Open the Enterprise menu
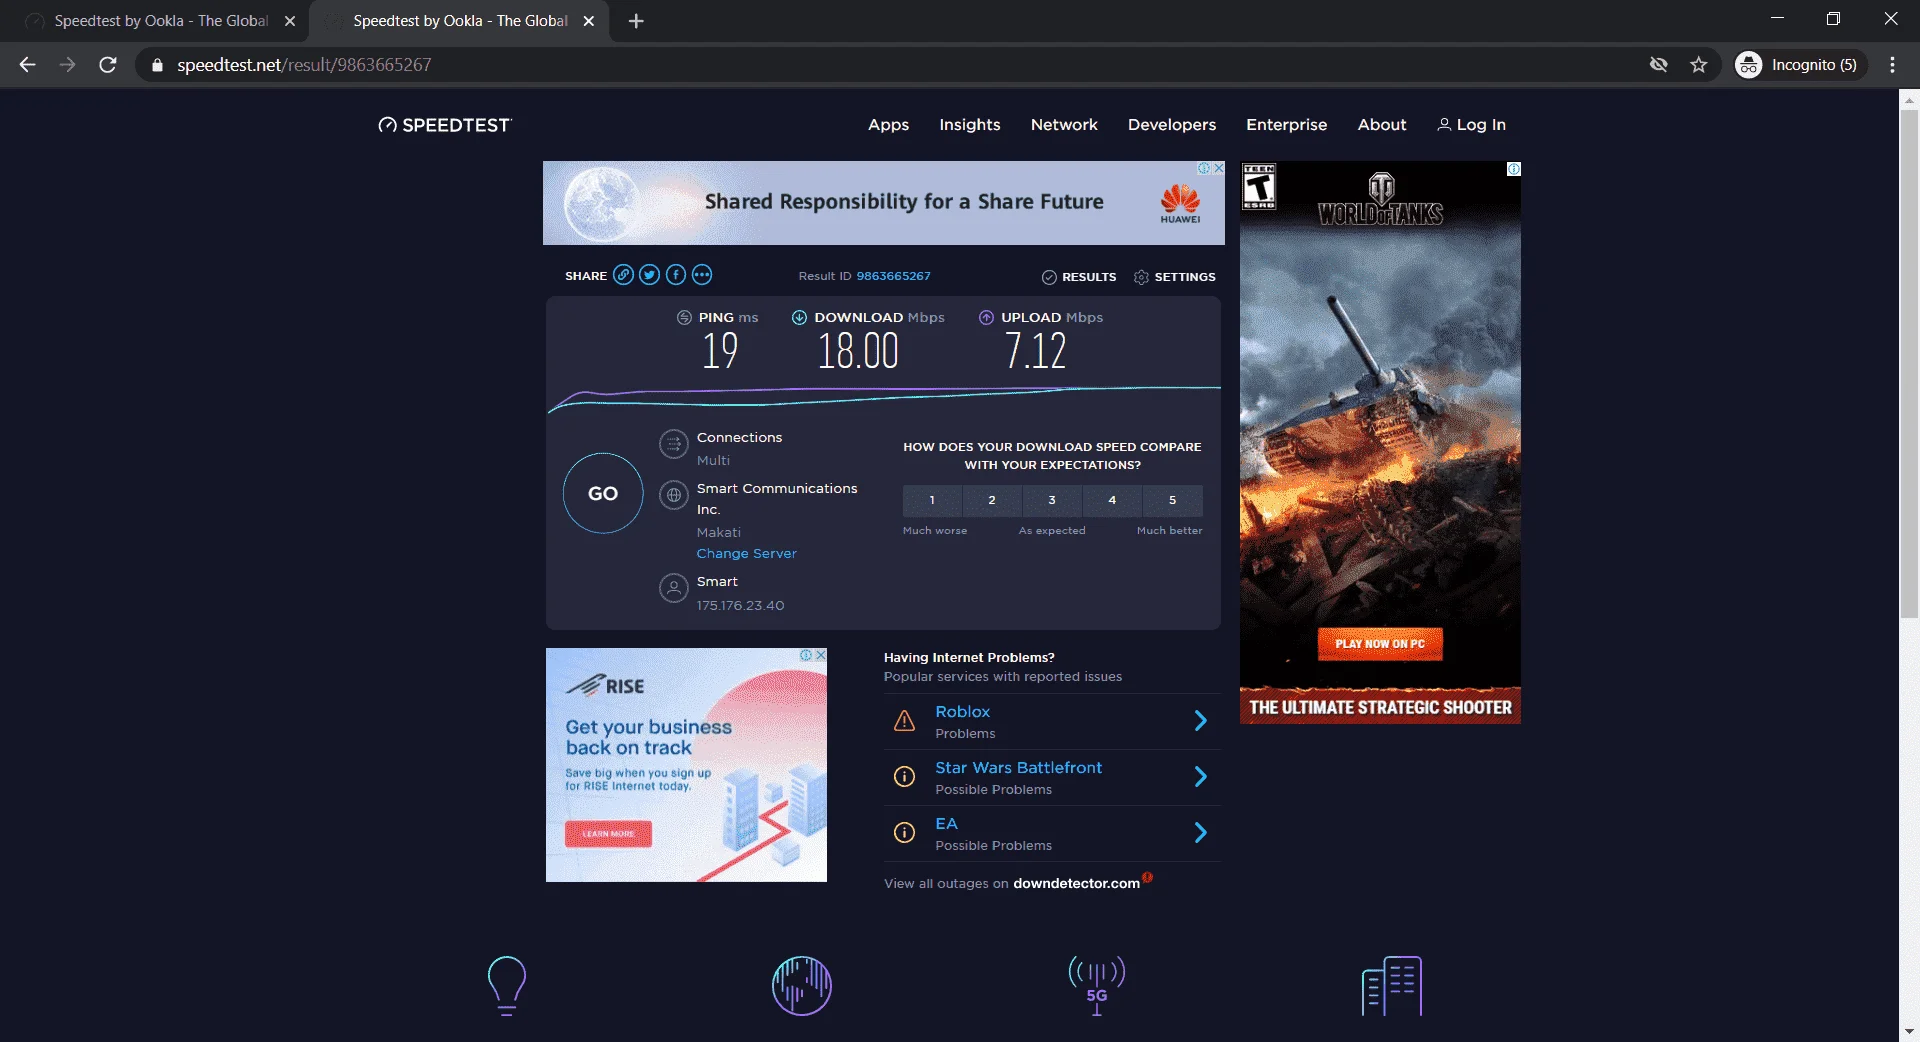 [1286, 125]
